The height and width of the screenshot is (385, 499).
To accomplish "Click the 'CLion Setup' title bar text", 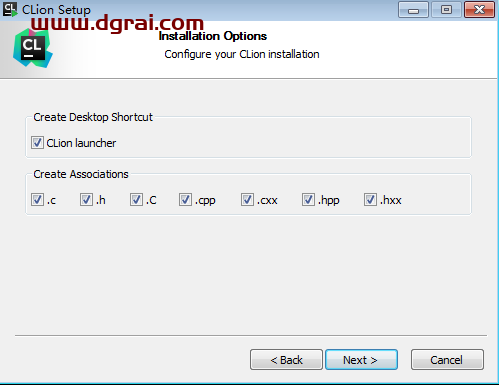I will pos(56,10).
